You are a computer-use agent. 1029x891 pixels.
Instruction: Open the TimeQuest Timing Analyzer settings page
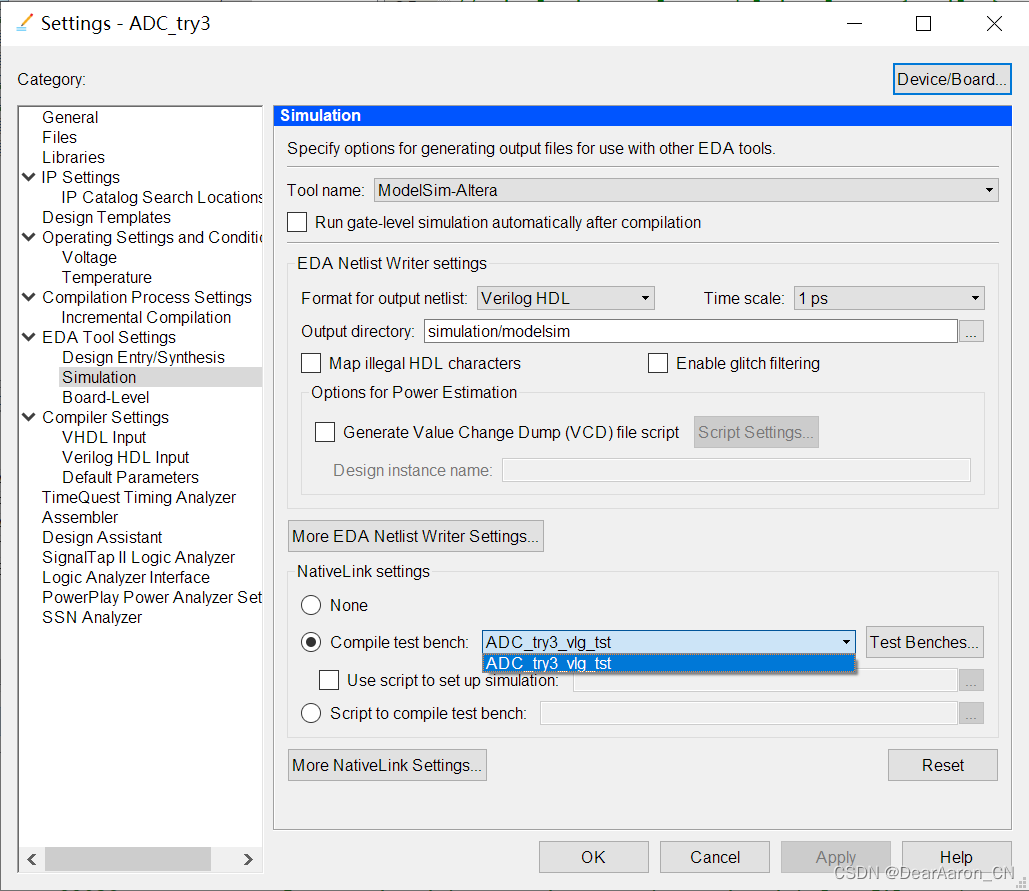click(x=138, y=497)
